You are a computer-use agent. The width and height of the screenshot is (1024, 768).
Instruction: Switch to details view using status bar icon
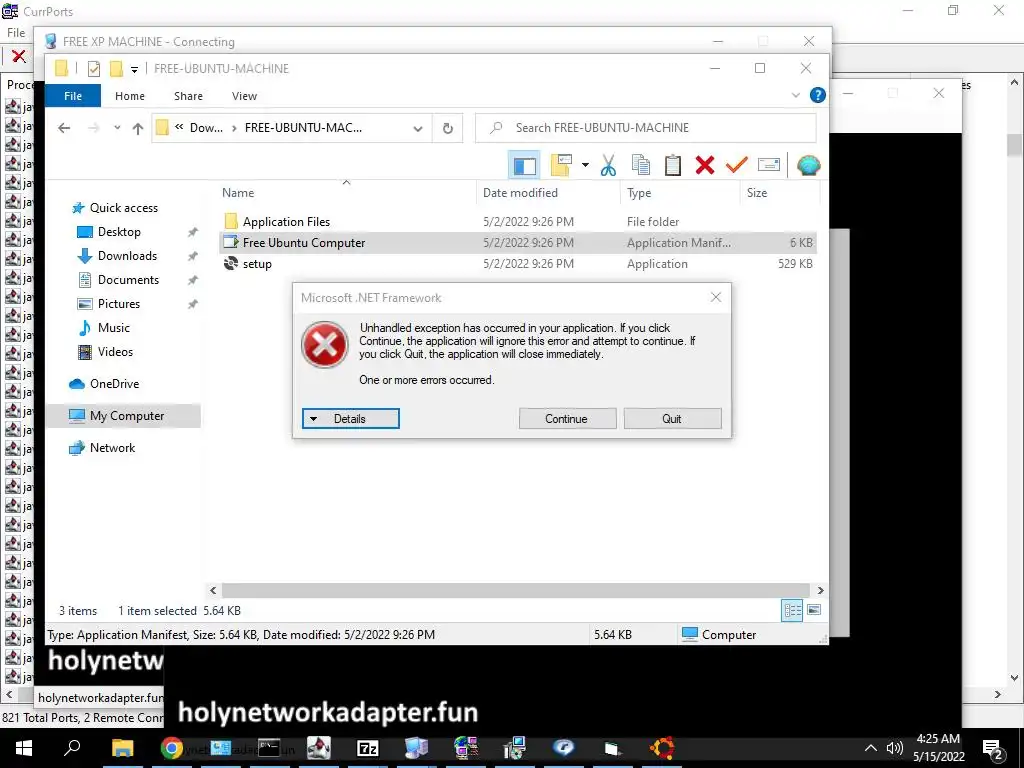(792, 611)
